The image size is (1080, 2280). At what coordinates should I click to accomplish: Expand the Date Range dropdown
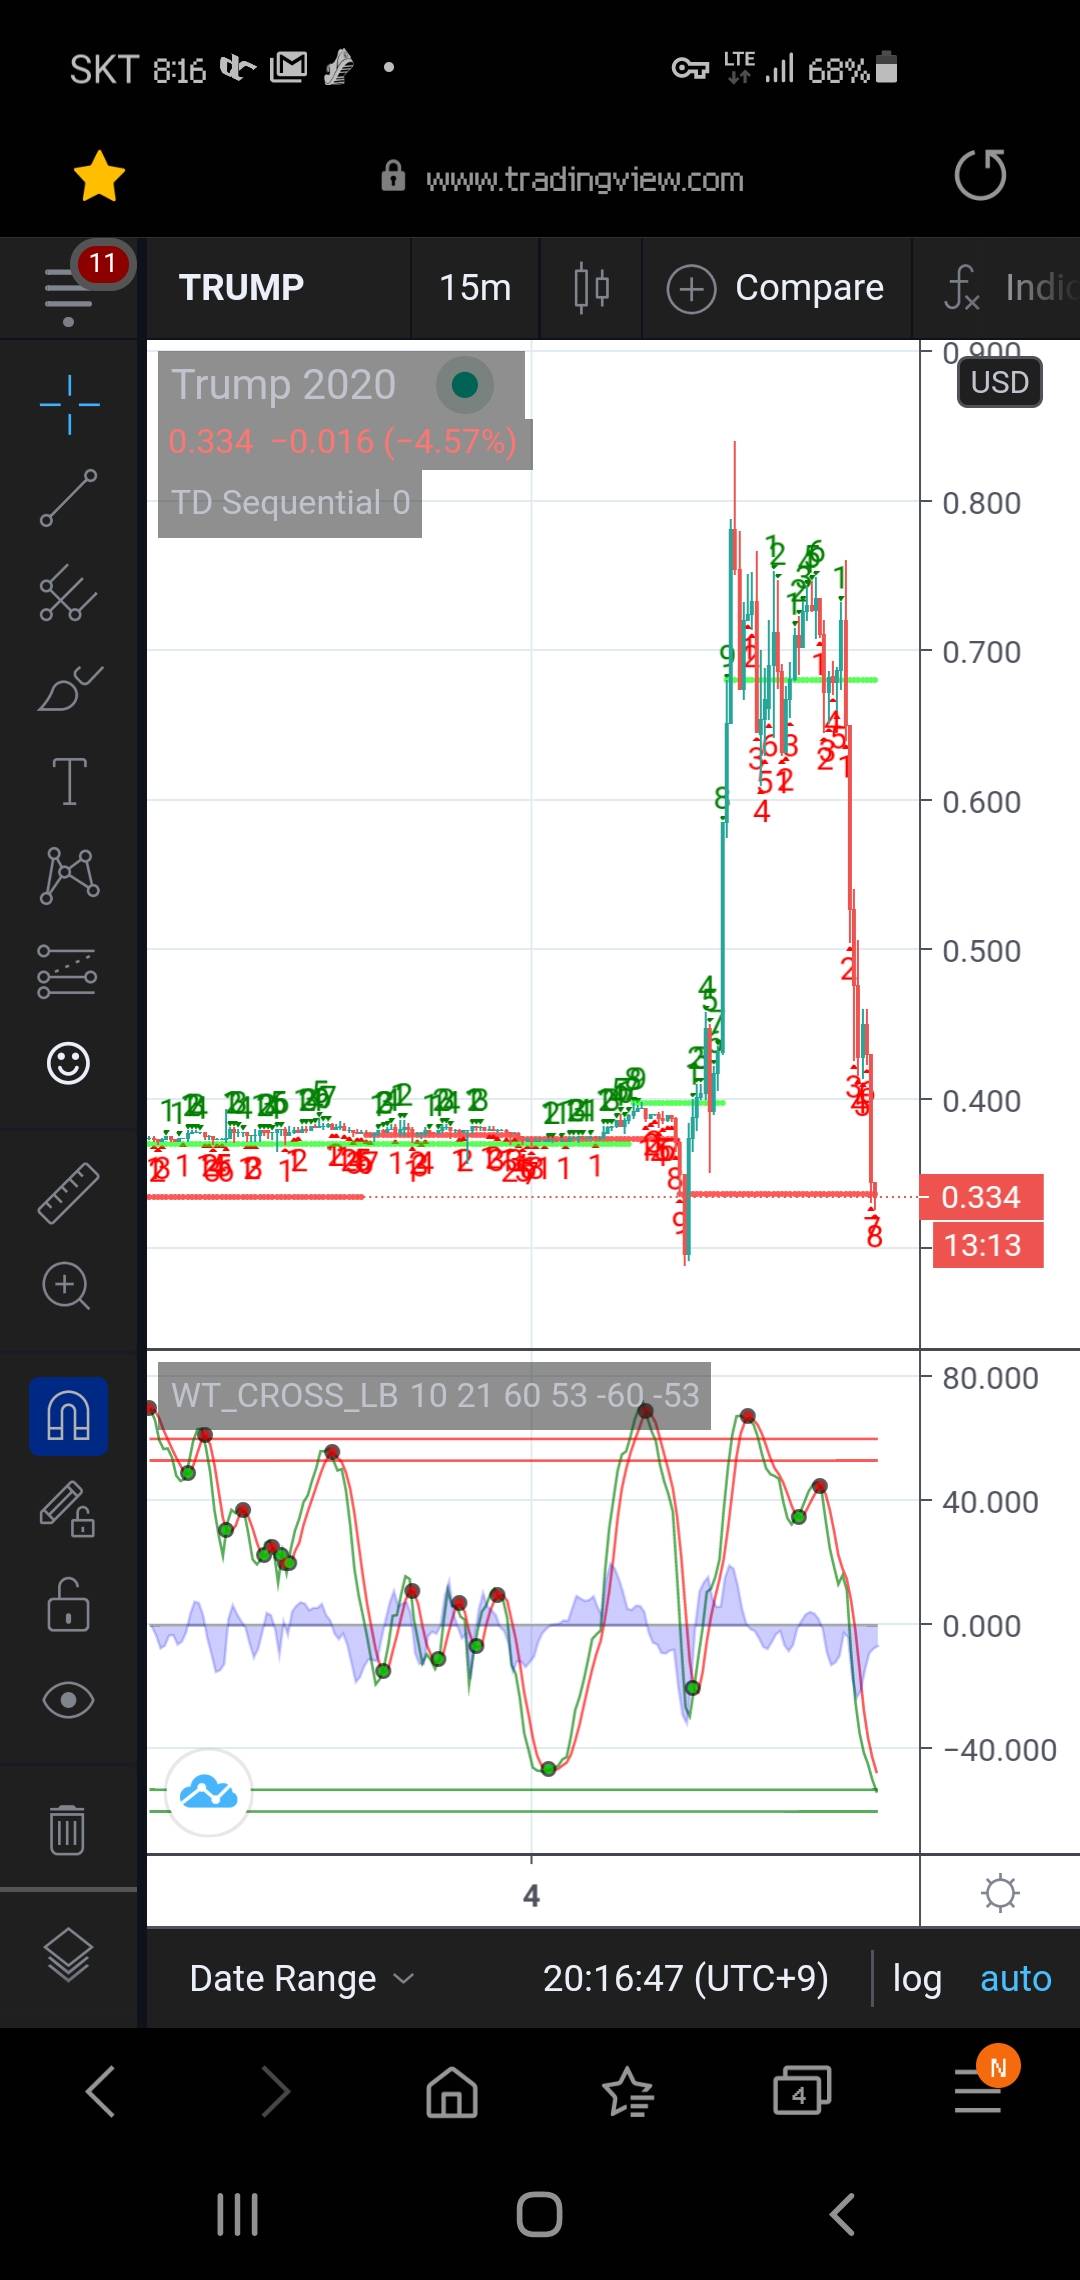(x=301, y=1978)
